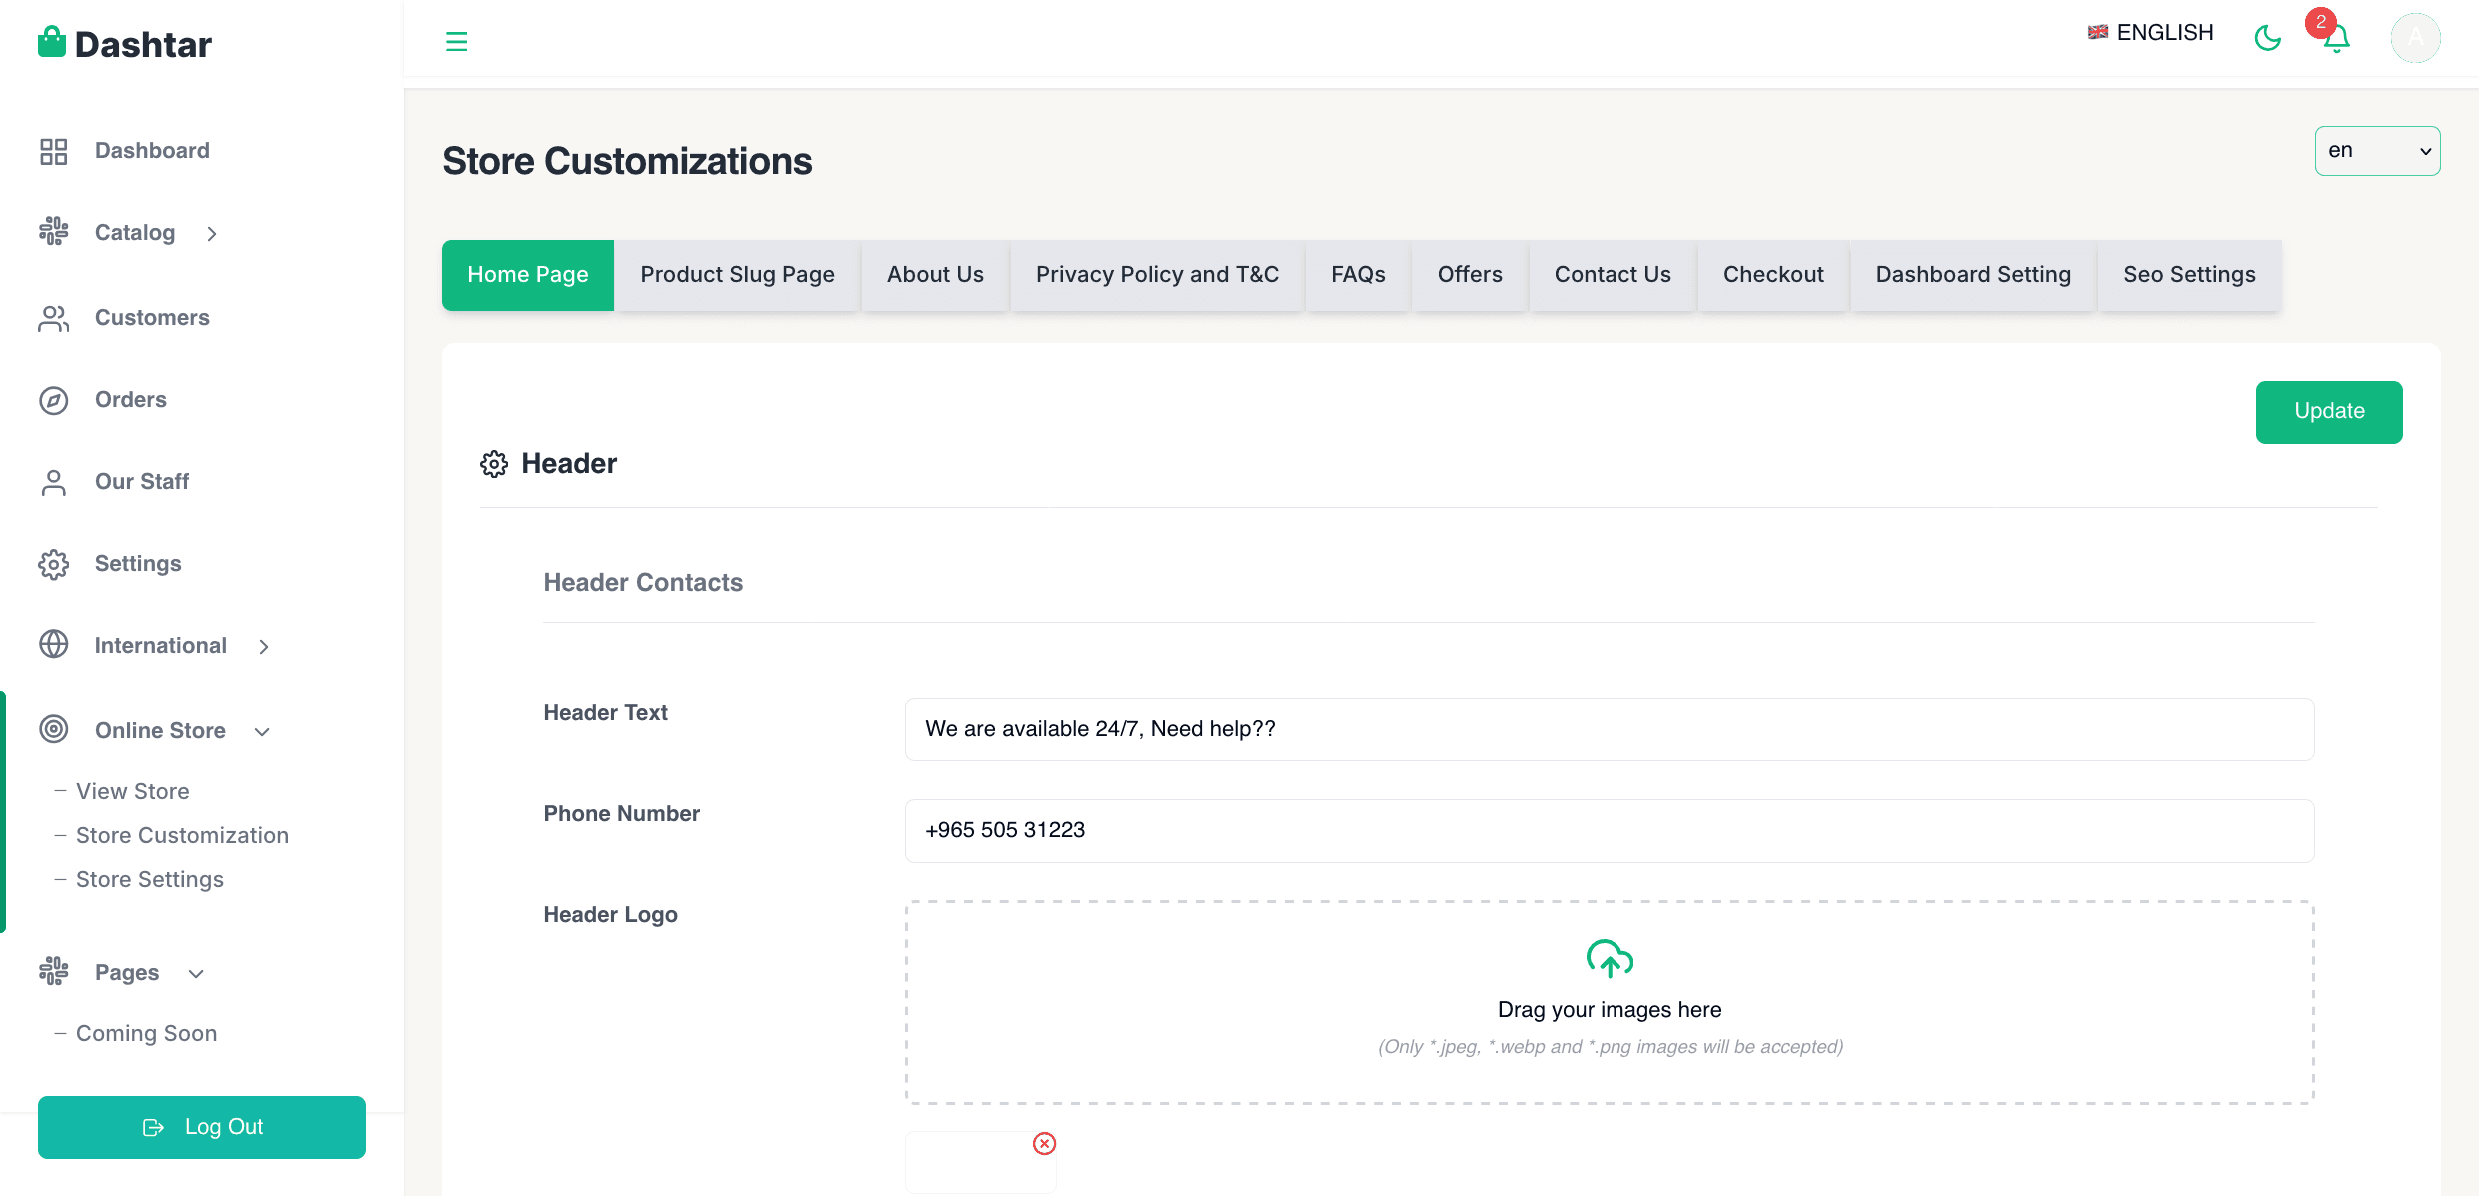Image resolution: width=2480 pixels, height=1196 pixels.
Task: Select the Our Staff sidebar icon
Action: [x=53, y=481]
